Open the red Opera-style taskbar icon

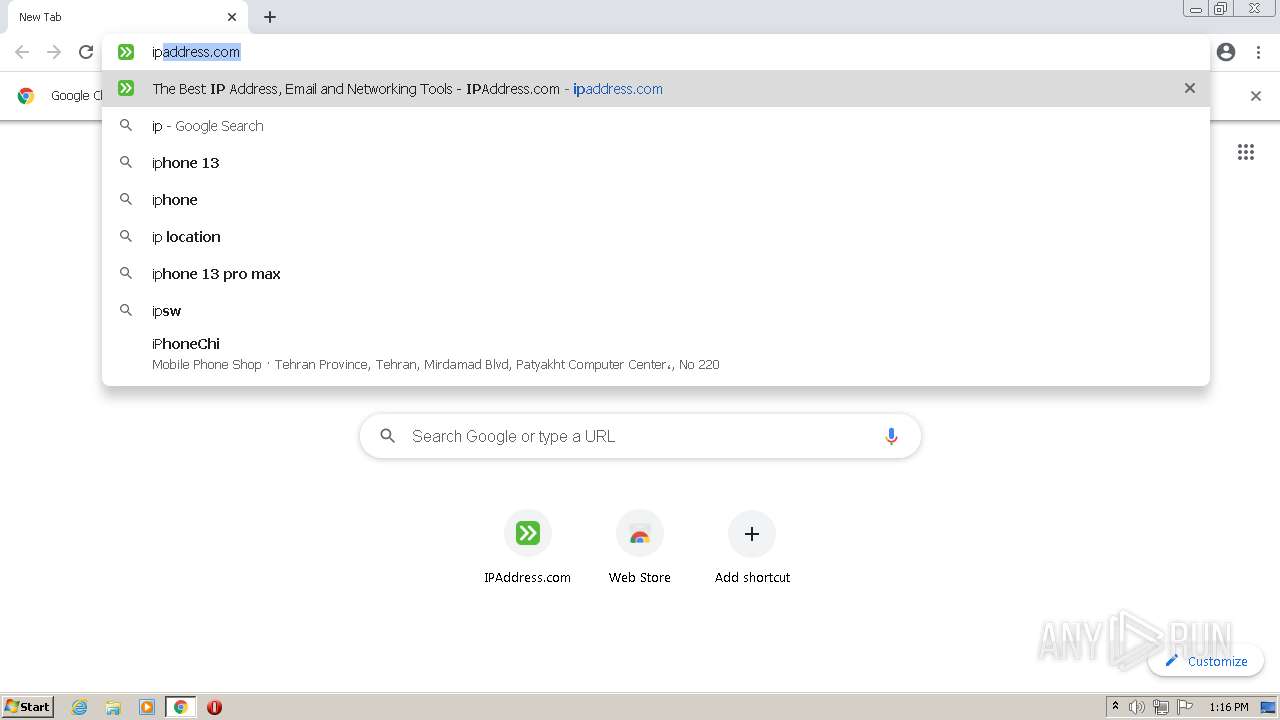214,707
